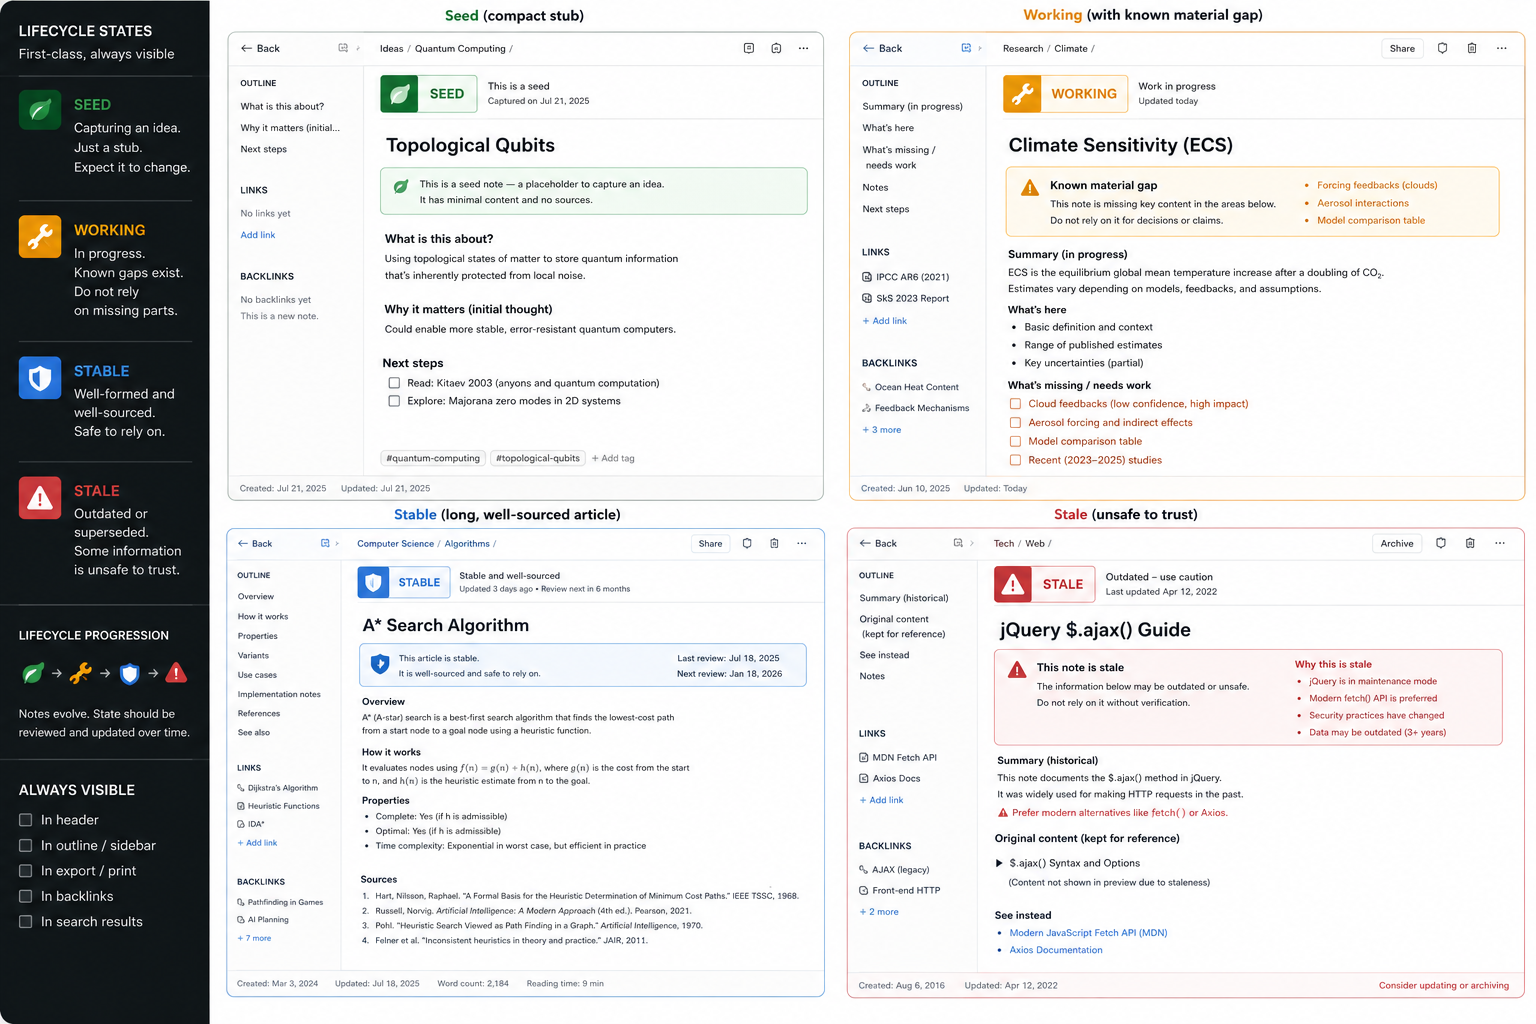Screen dimensions: 1536x1024
Task: Click the shield icon in the A* Search toolbar
Action: click(747, 543)
